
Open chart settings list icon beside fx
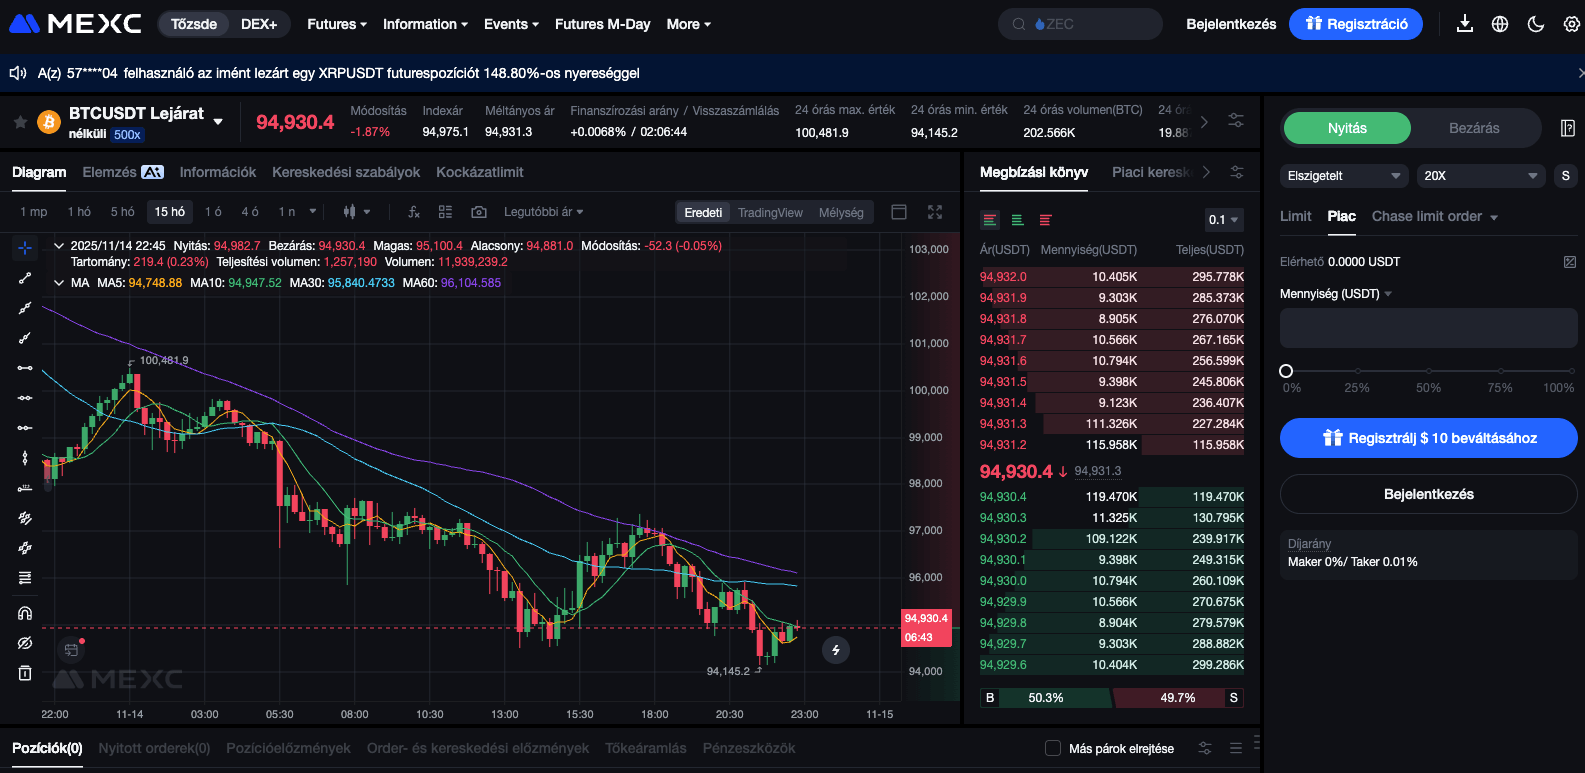click(446, 212)
